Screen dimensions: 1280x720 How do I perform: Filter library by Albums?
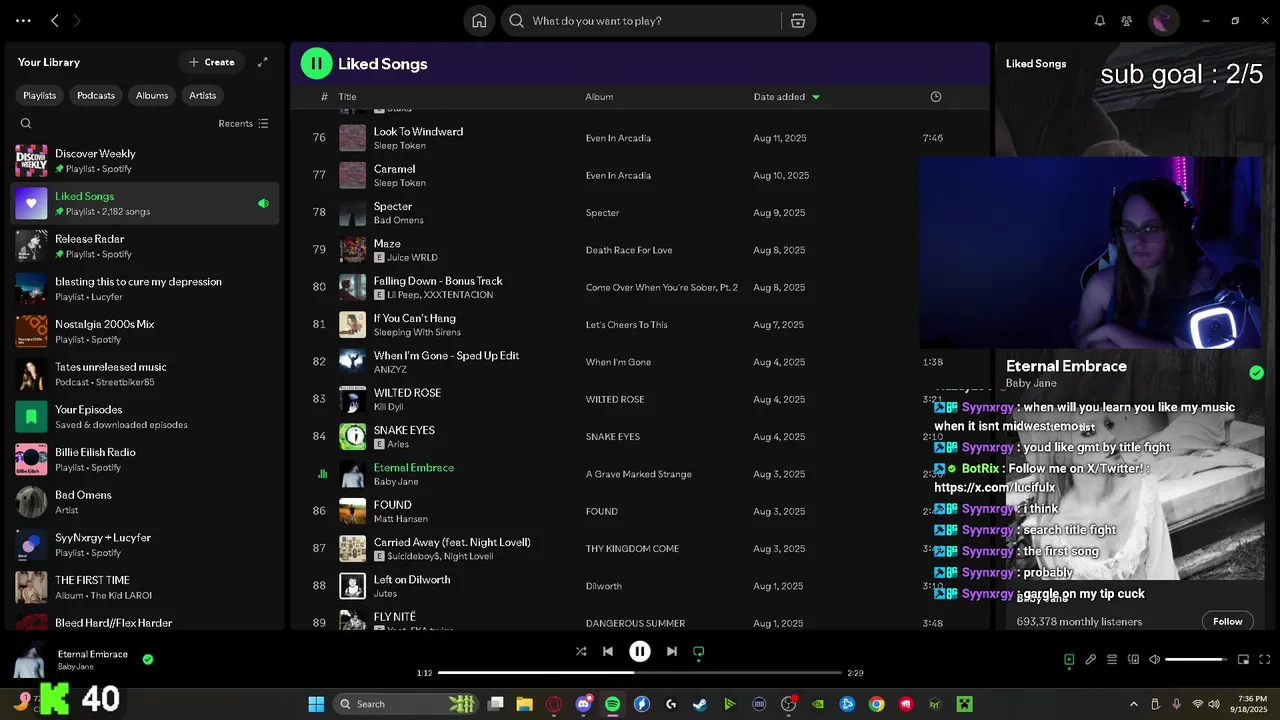(152, 95)
